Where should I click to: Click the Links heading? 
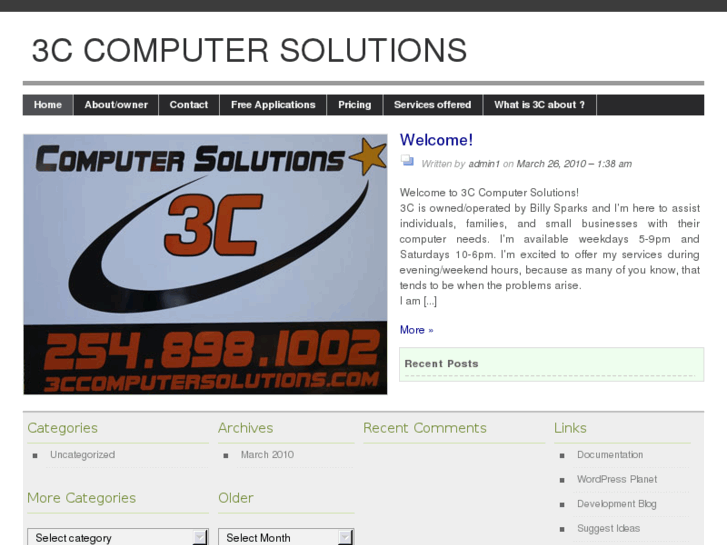570,428
